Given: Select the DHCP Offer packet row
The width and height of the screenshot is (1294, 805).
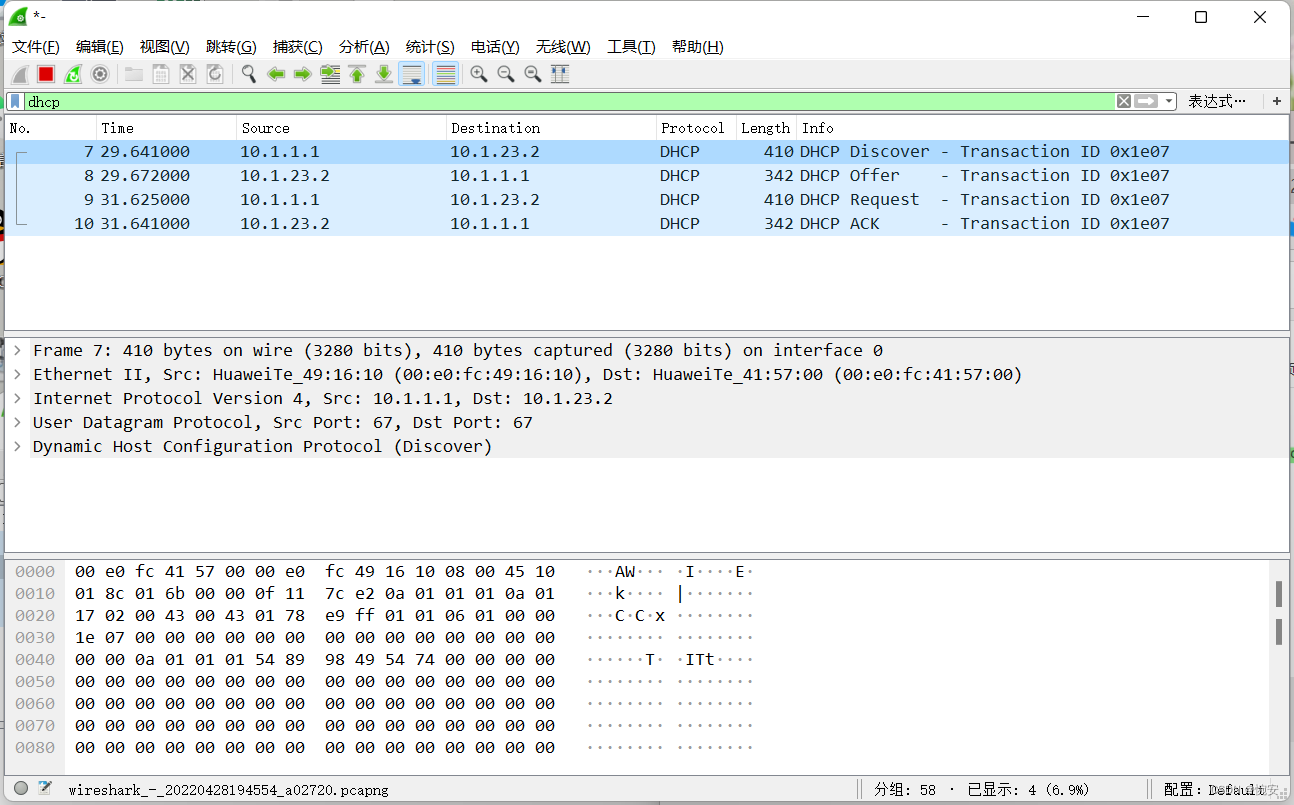Looking at the screenshot, I should tap(647, 176).
